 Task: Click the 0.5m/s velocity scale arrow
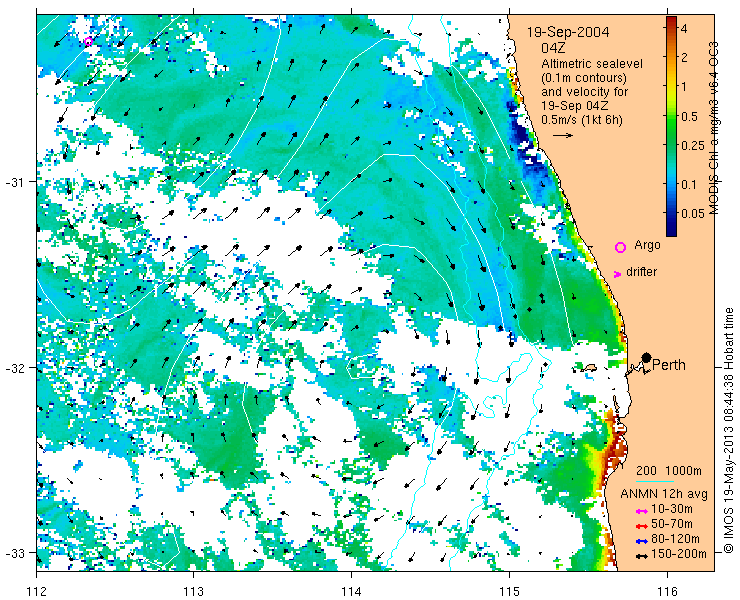pos(563,135)
